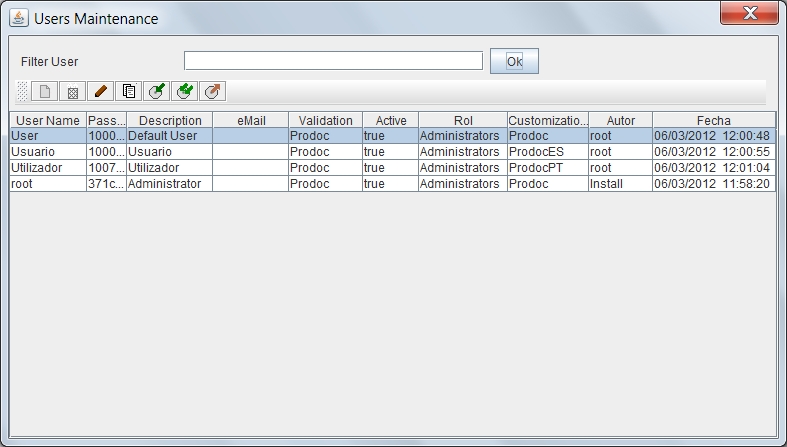787x447 pixels.
Task: Sort by the User Name column header
Action: pyautogui.click(x=48, y=120)
